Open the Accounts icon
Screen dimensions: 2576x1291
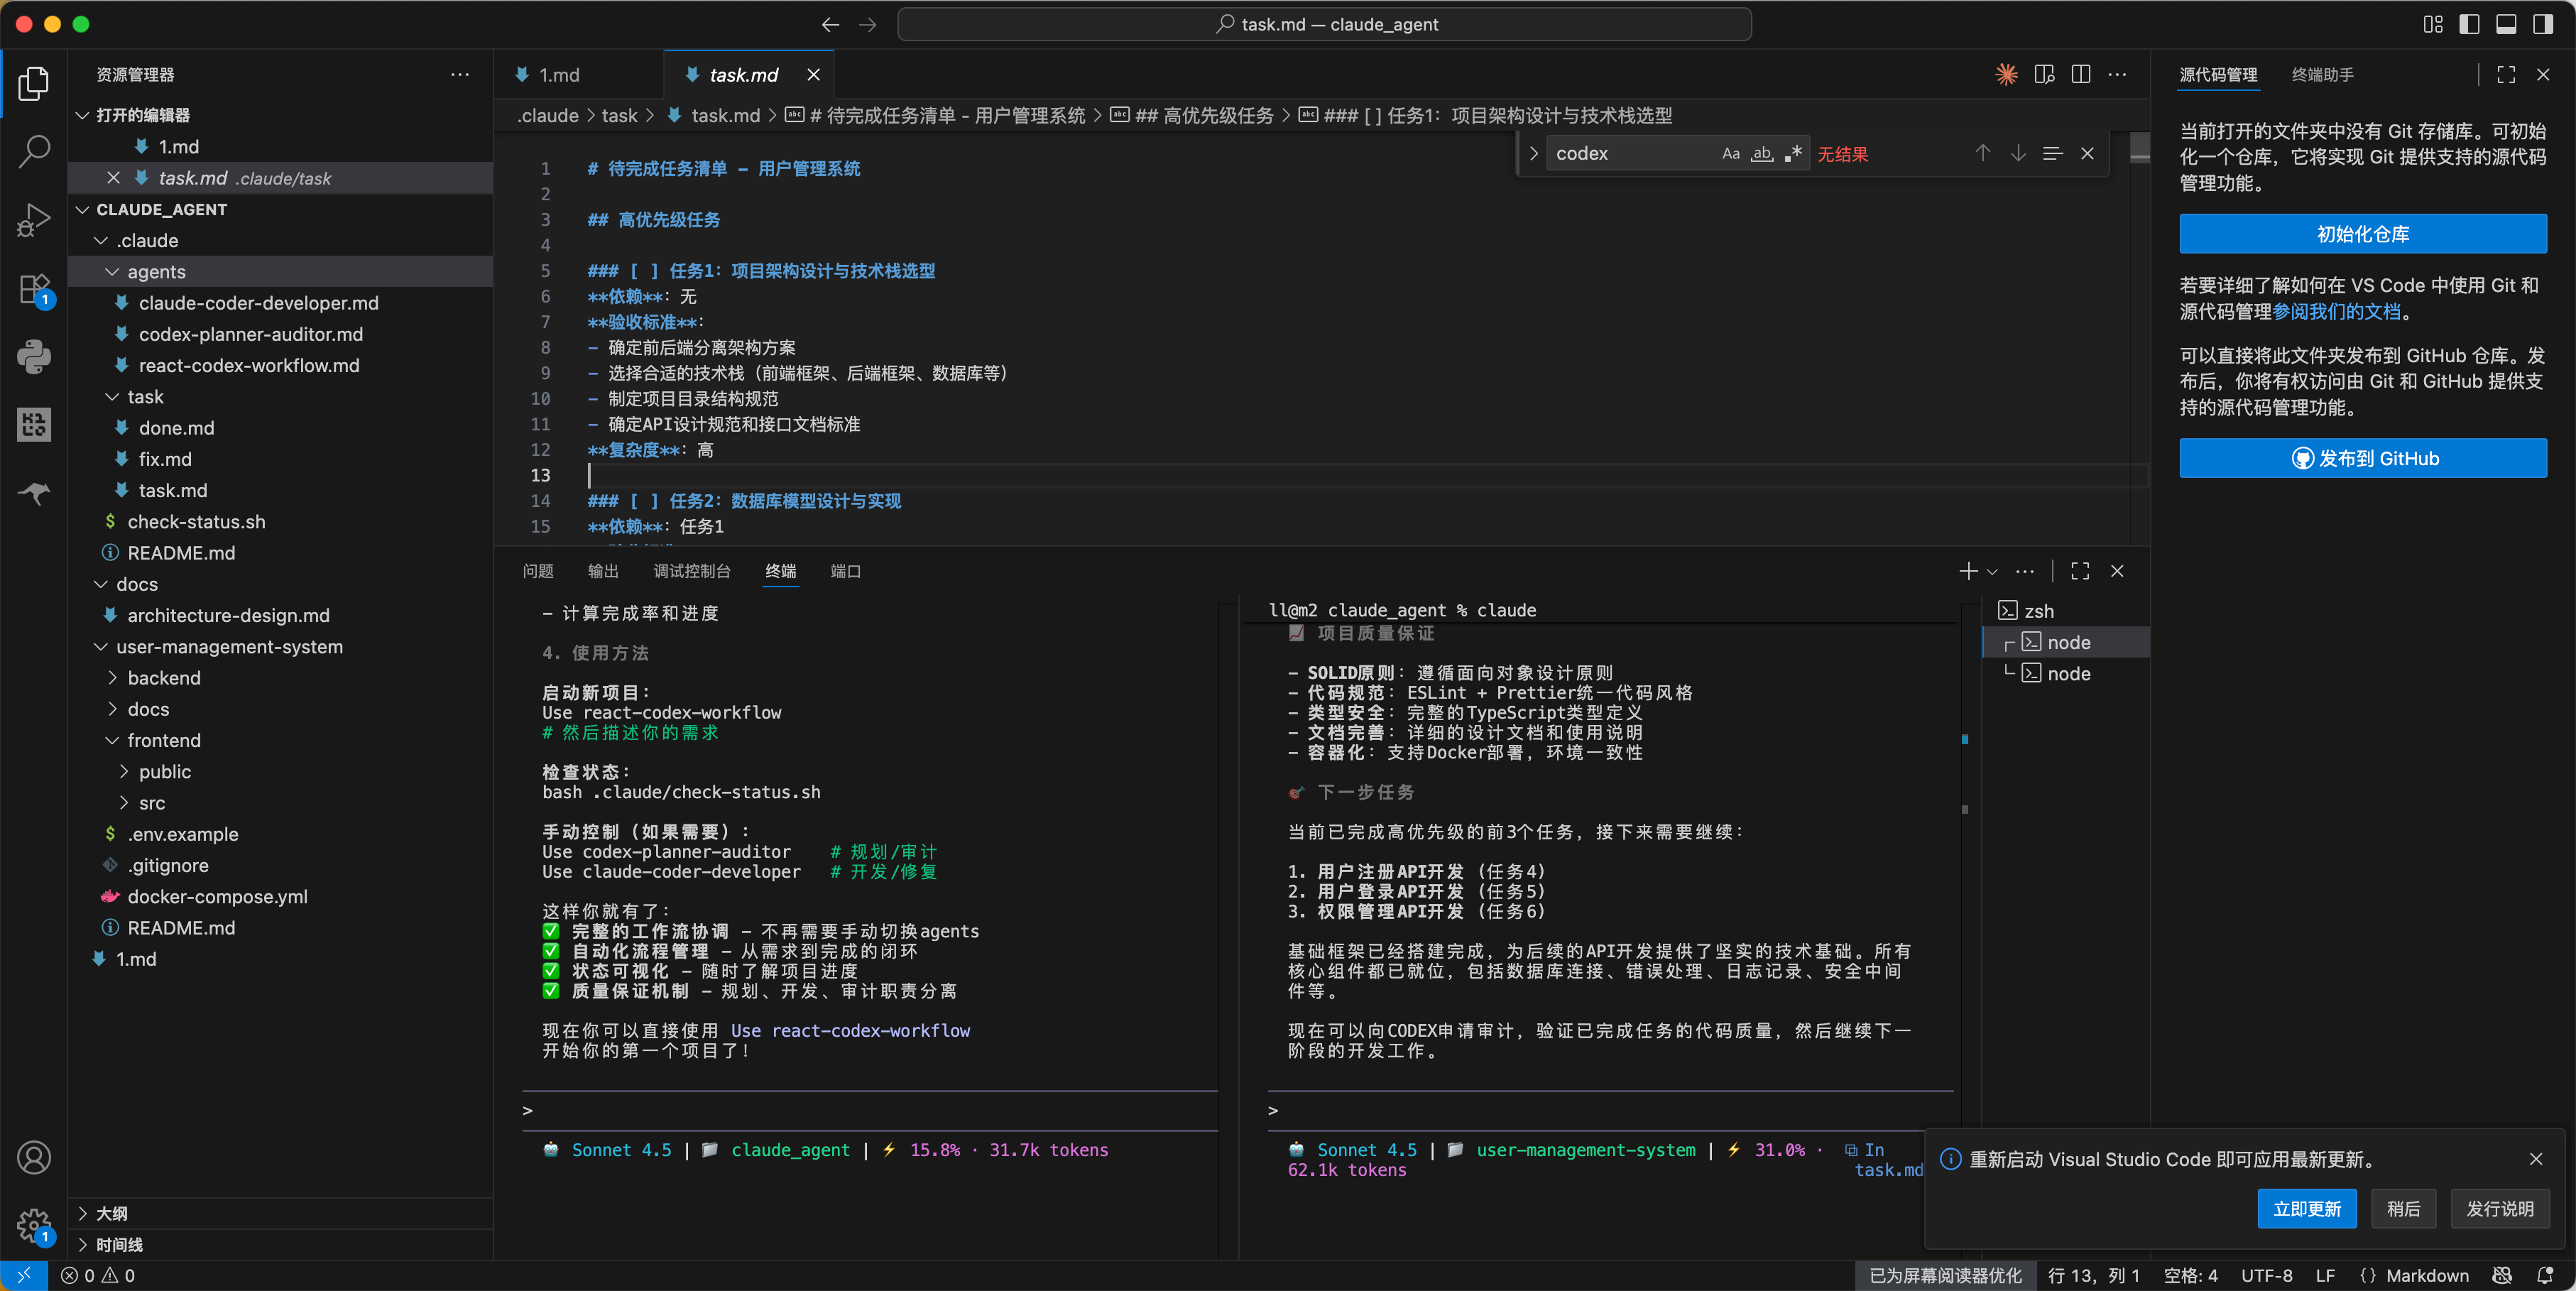tap(34, 1157)
